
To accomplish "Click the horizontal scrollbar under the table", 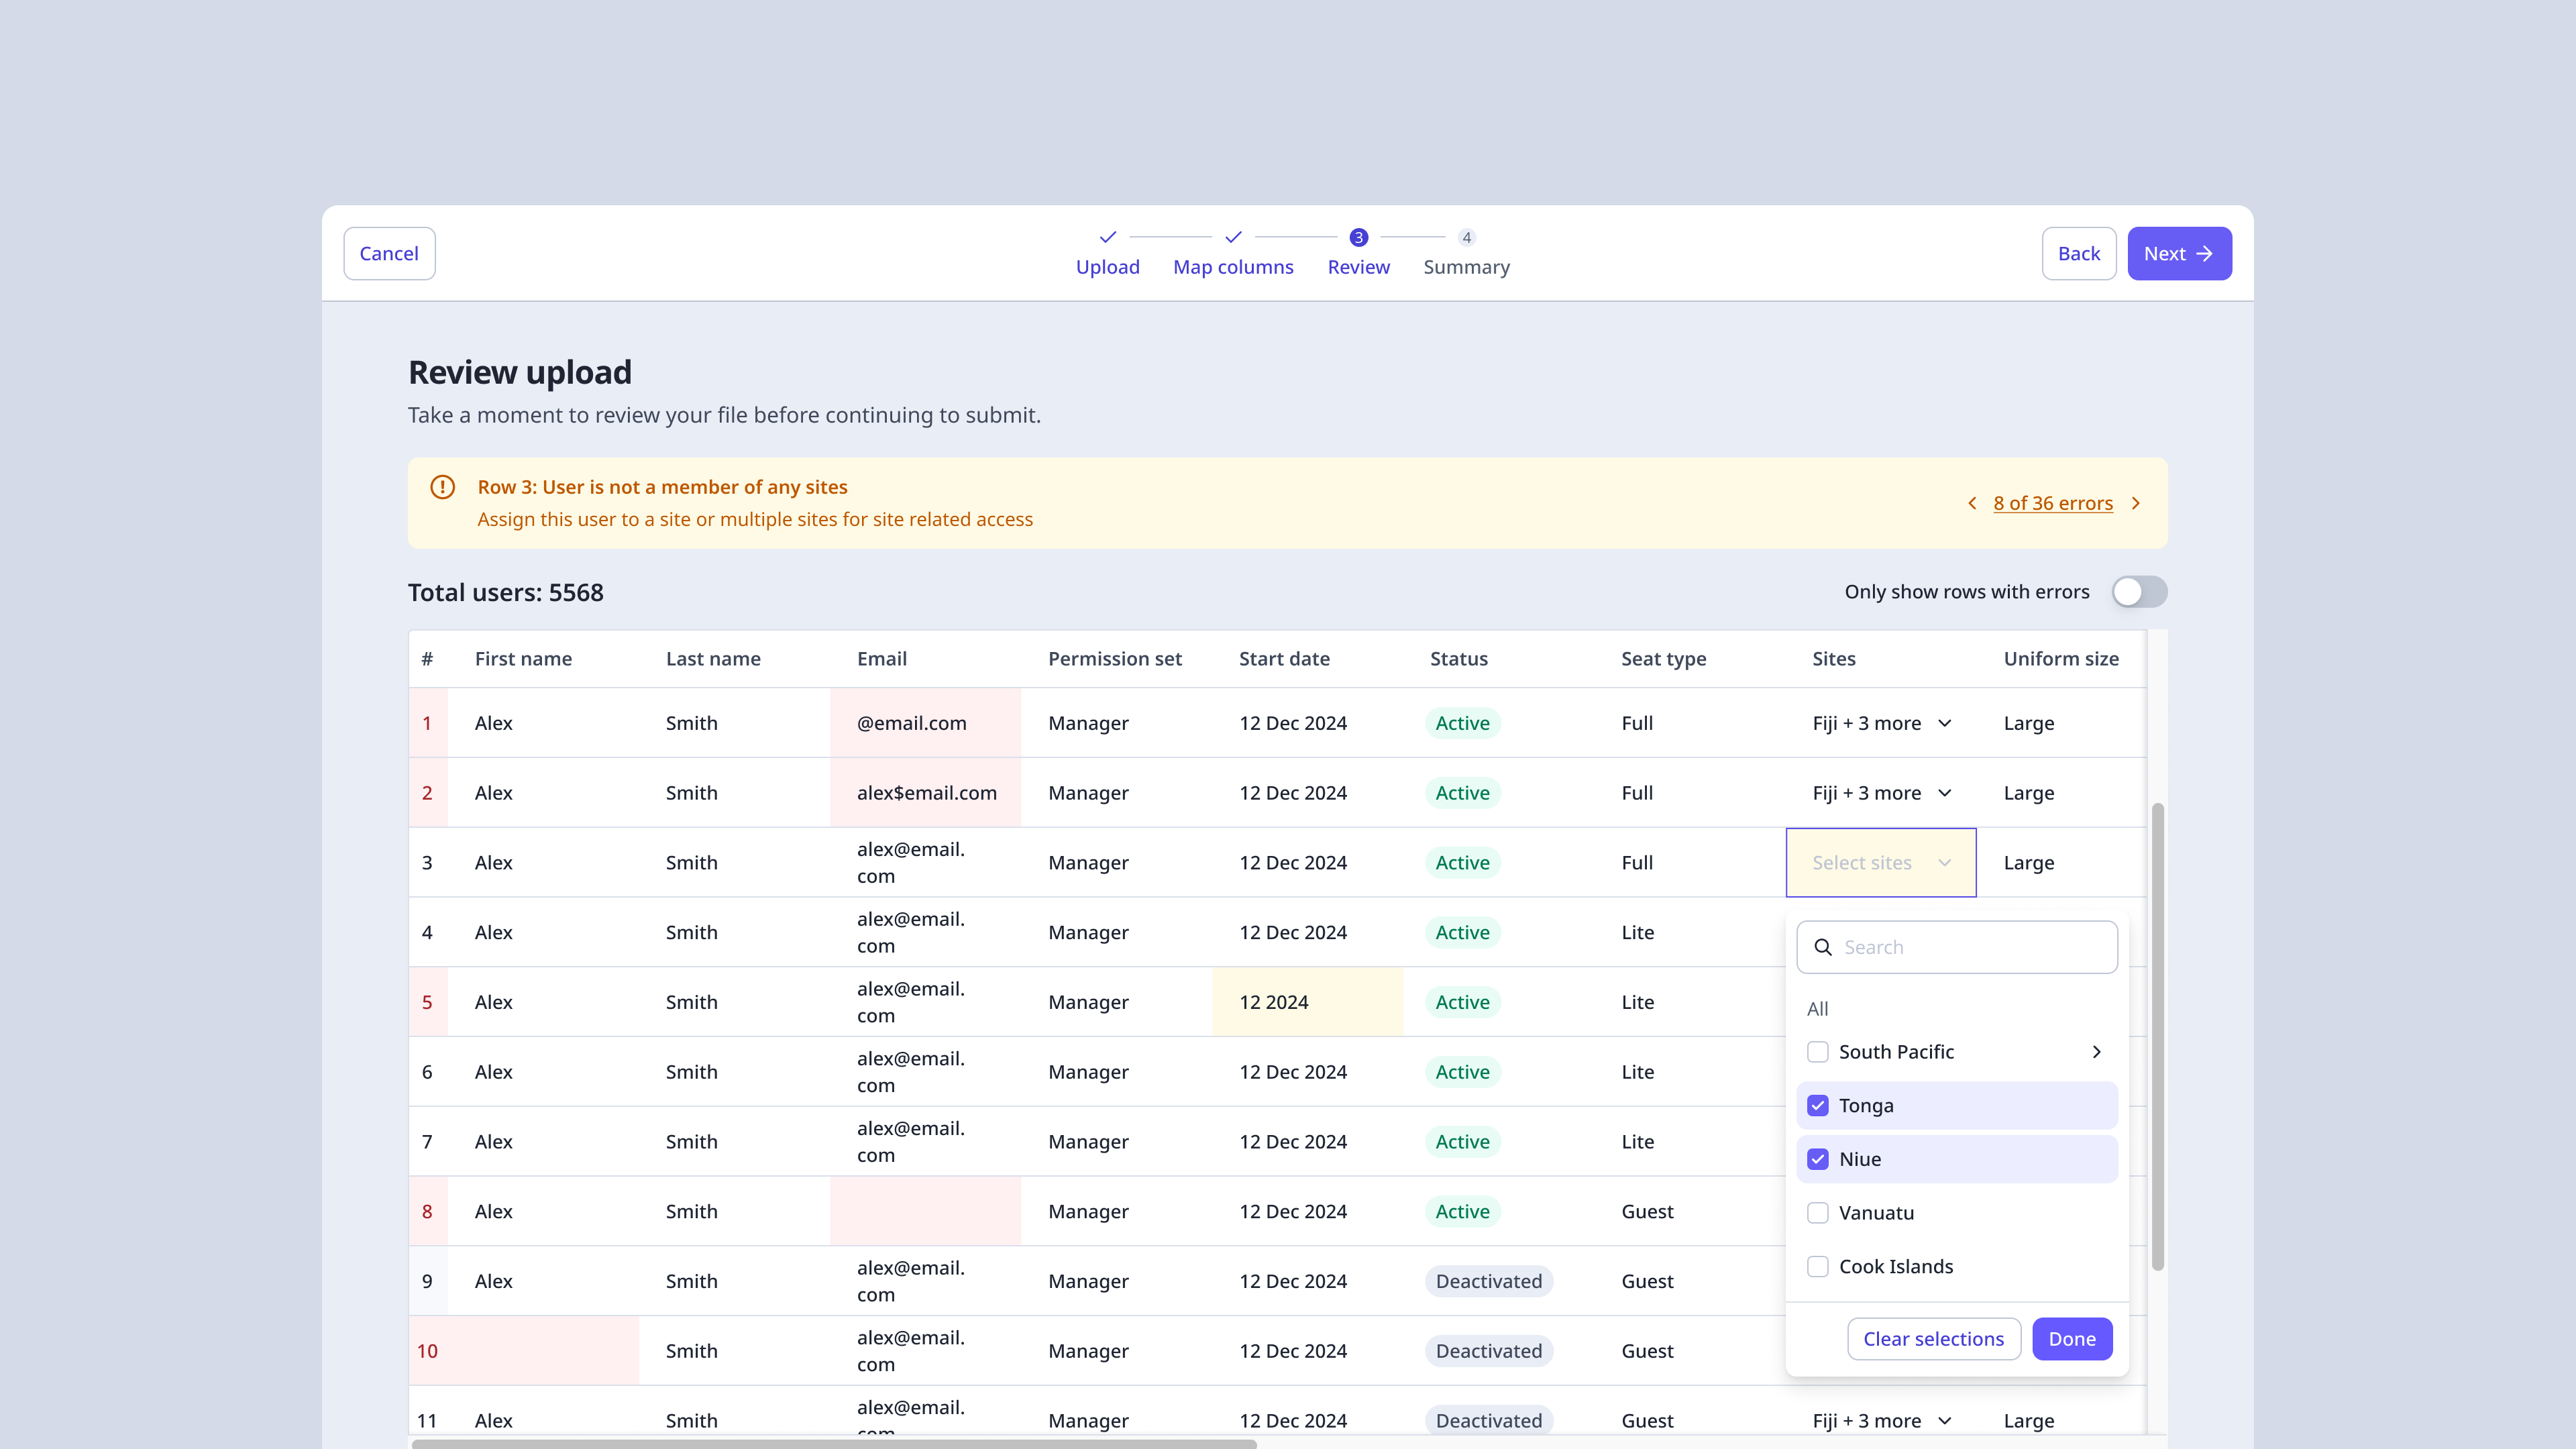I will [x=834, y=1443].
